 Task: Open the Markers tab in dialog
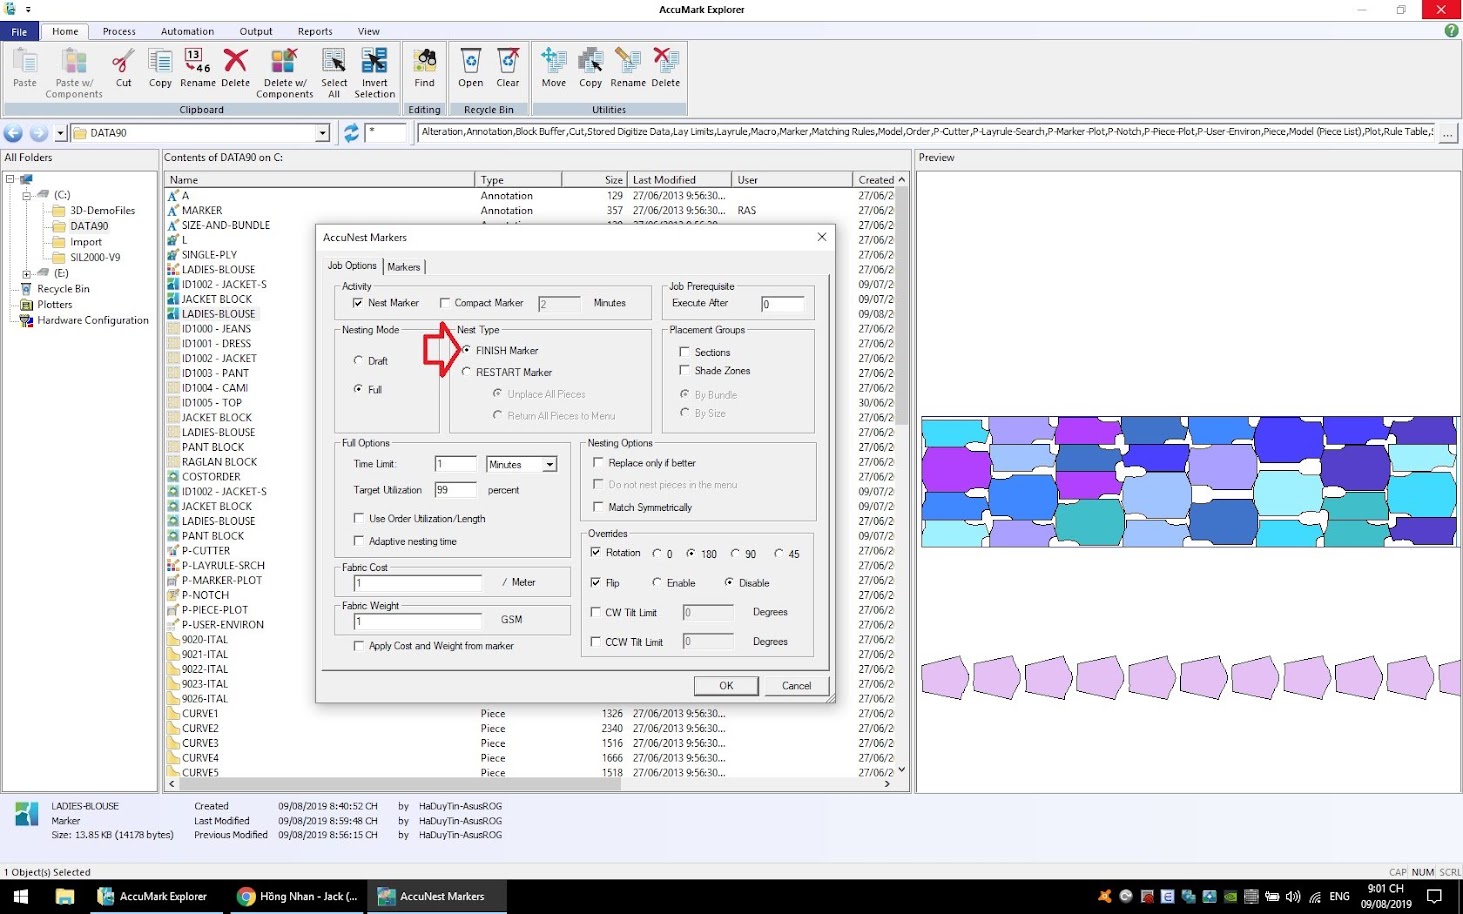[404, 267]
